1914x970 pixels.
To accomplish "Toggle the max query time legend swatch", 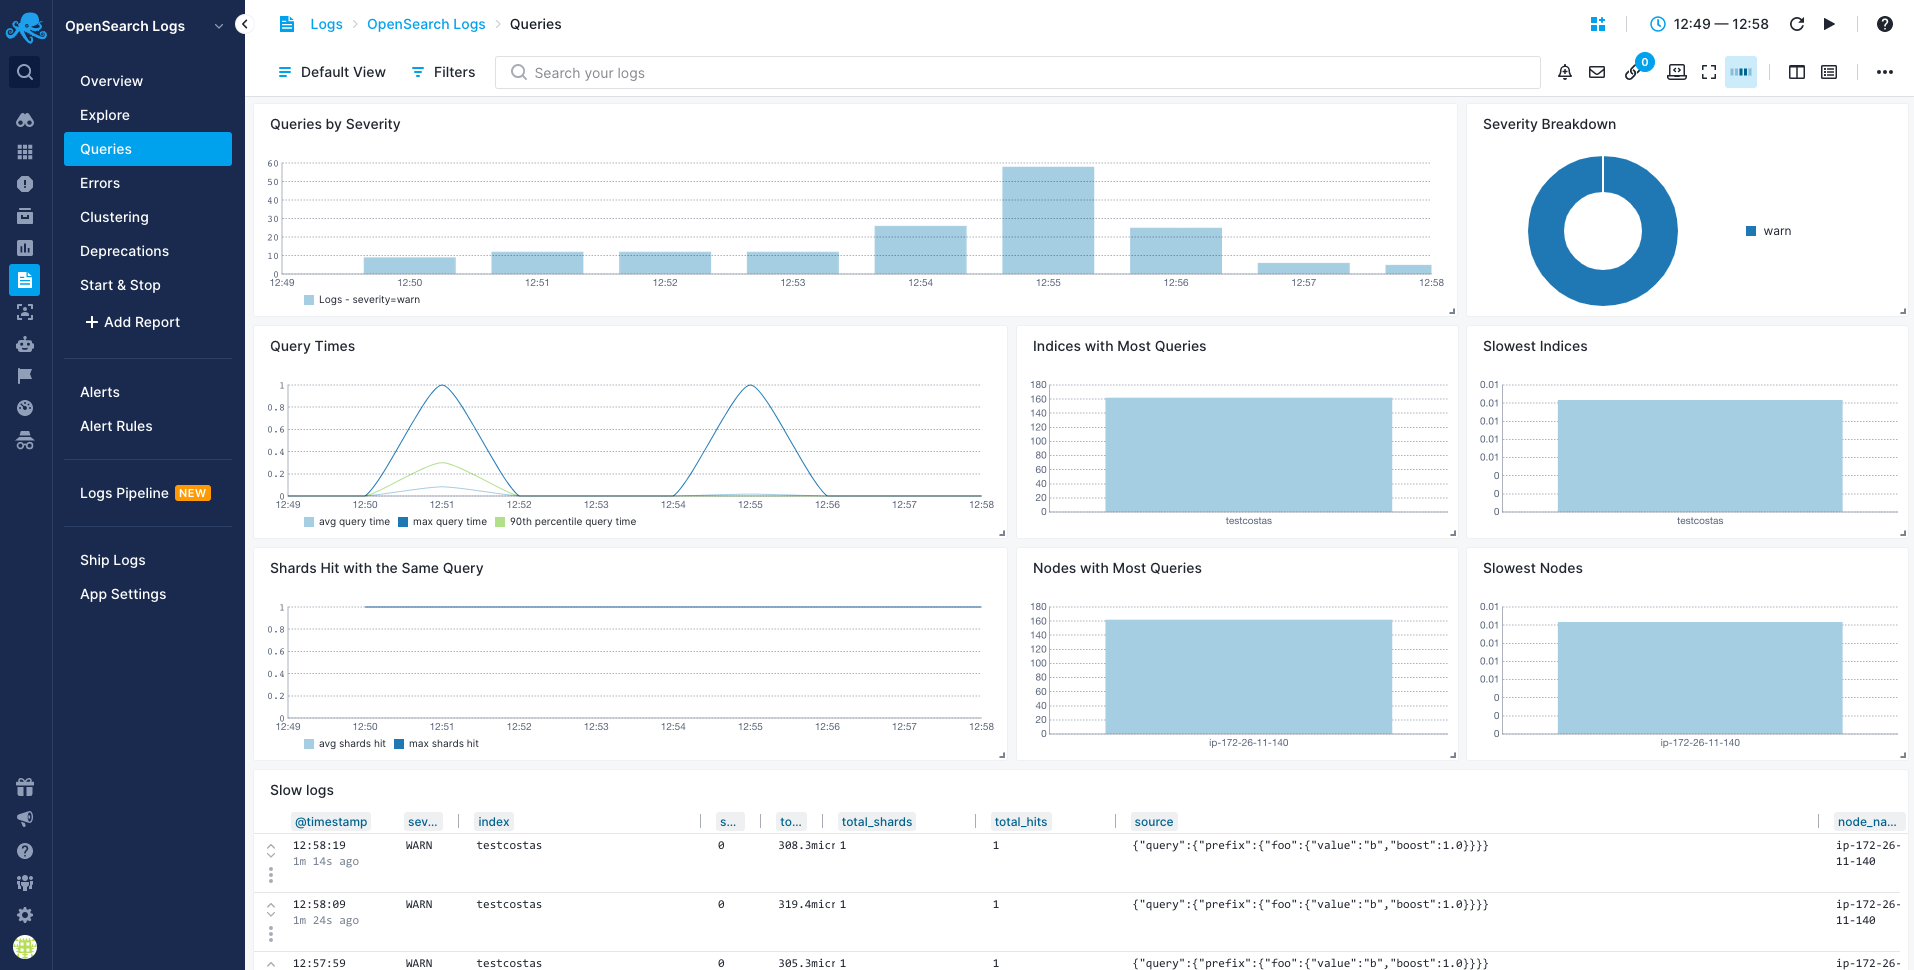I will point(403,522).
